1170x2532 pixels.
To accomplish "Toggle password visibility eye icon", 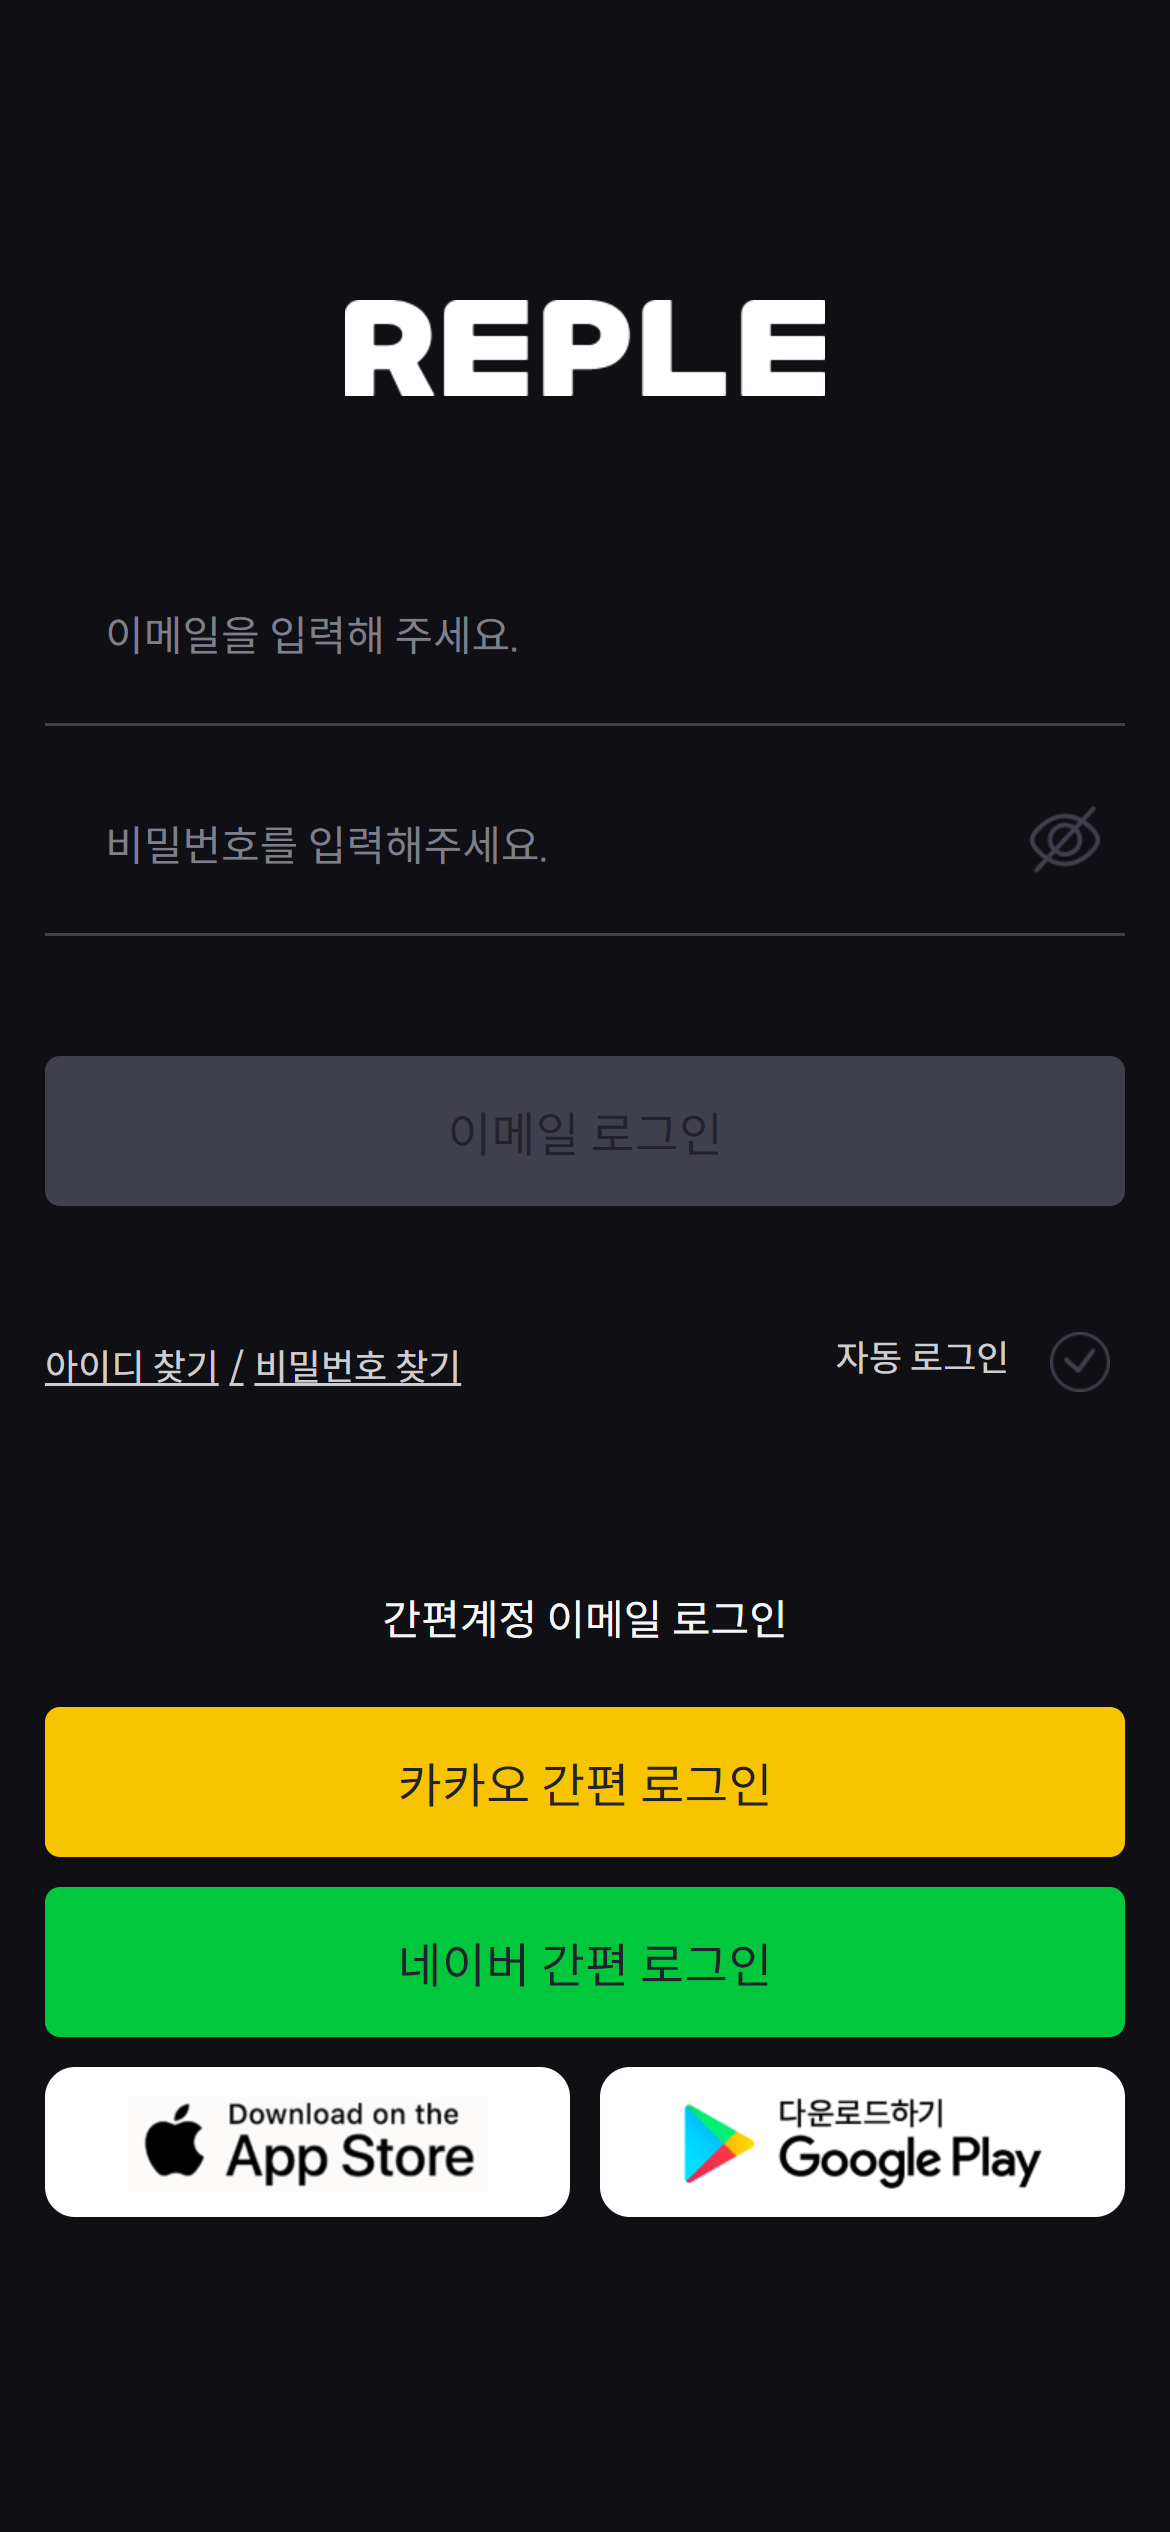I will tap(1064, 840).
